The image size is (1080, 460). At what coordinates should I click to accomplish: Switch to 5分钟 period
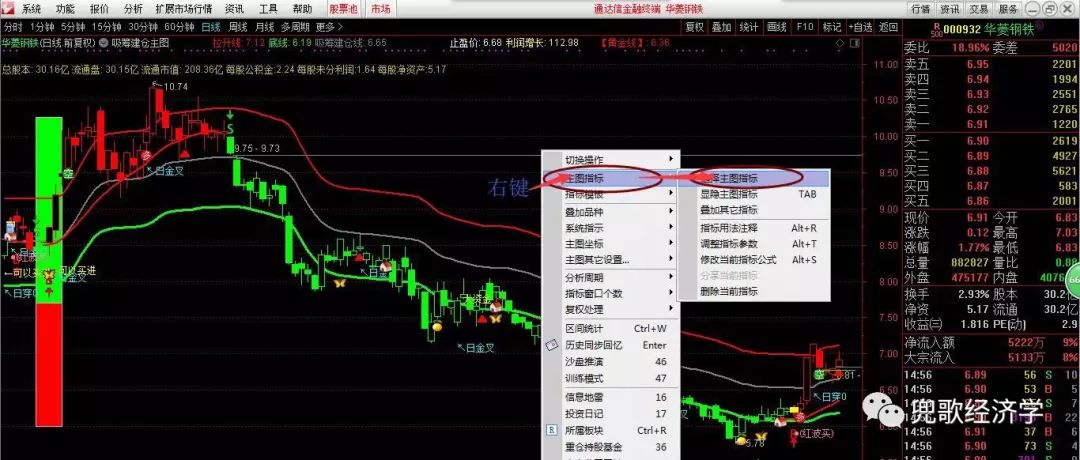pyautogui.click(x=72, y=27)
